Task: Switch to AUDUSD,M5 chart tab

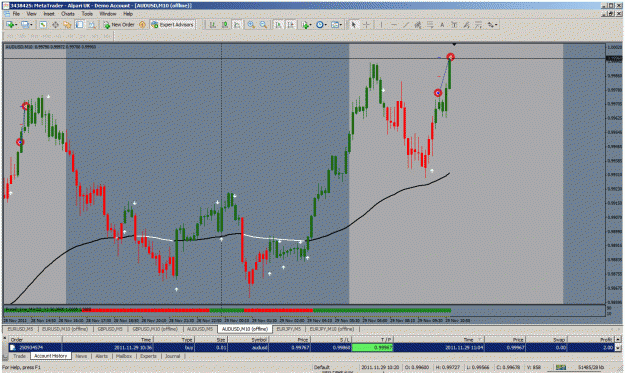Action: pyautogui.click(x=200, y=329)
